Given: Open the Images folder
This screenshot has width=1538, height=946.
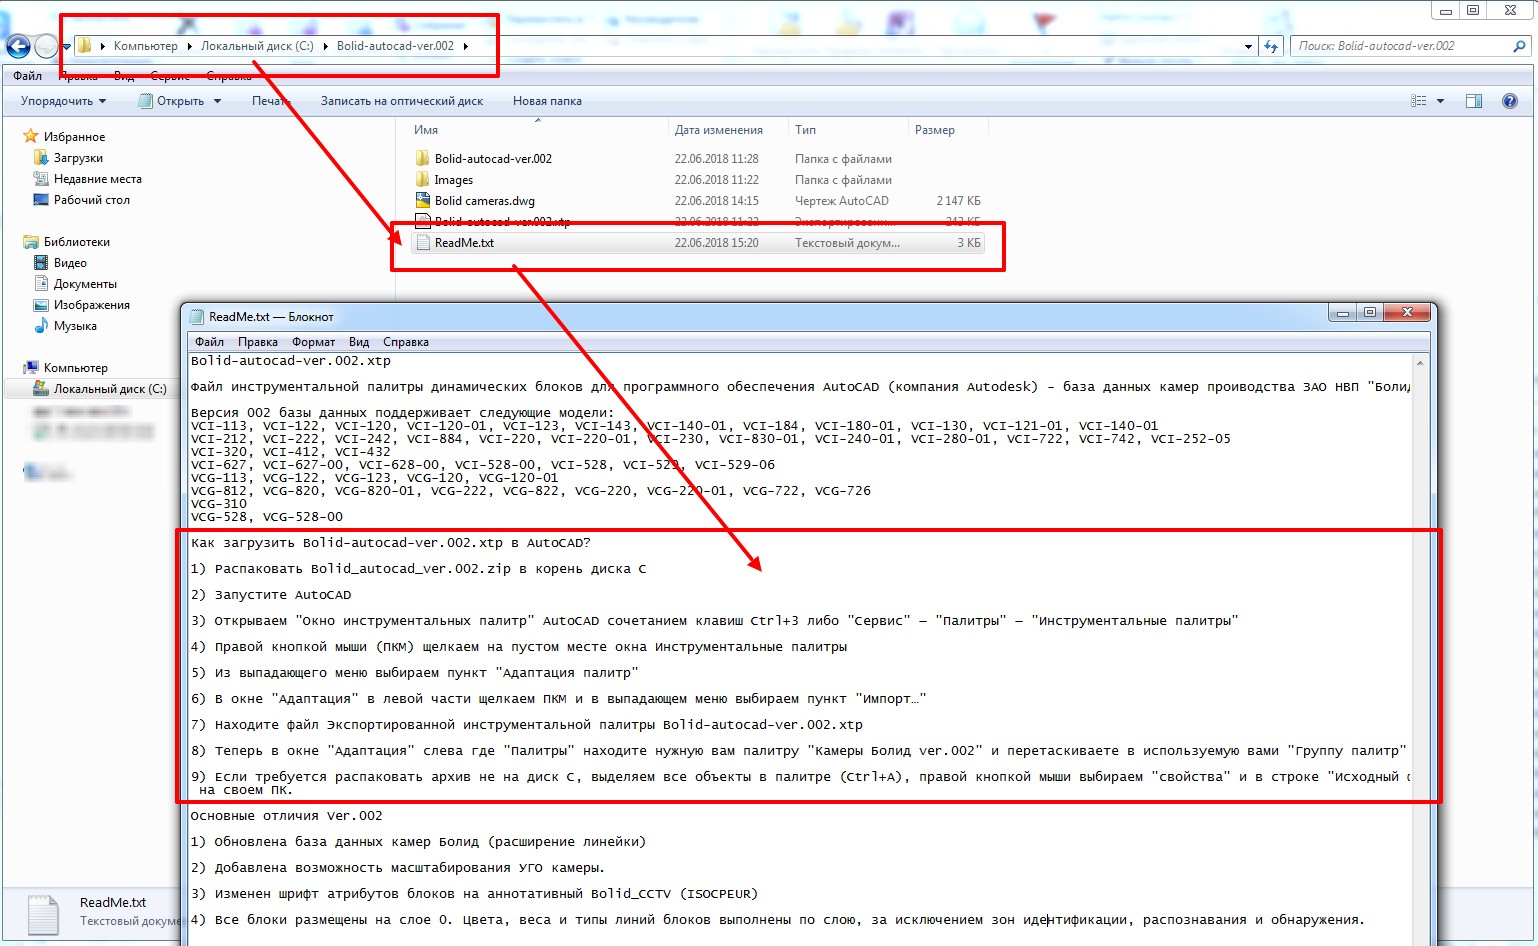Looking at the screenshot, I should 453,180.
